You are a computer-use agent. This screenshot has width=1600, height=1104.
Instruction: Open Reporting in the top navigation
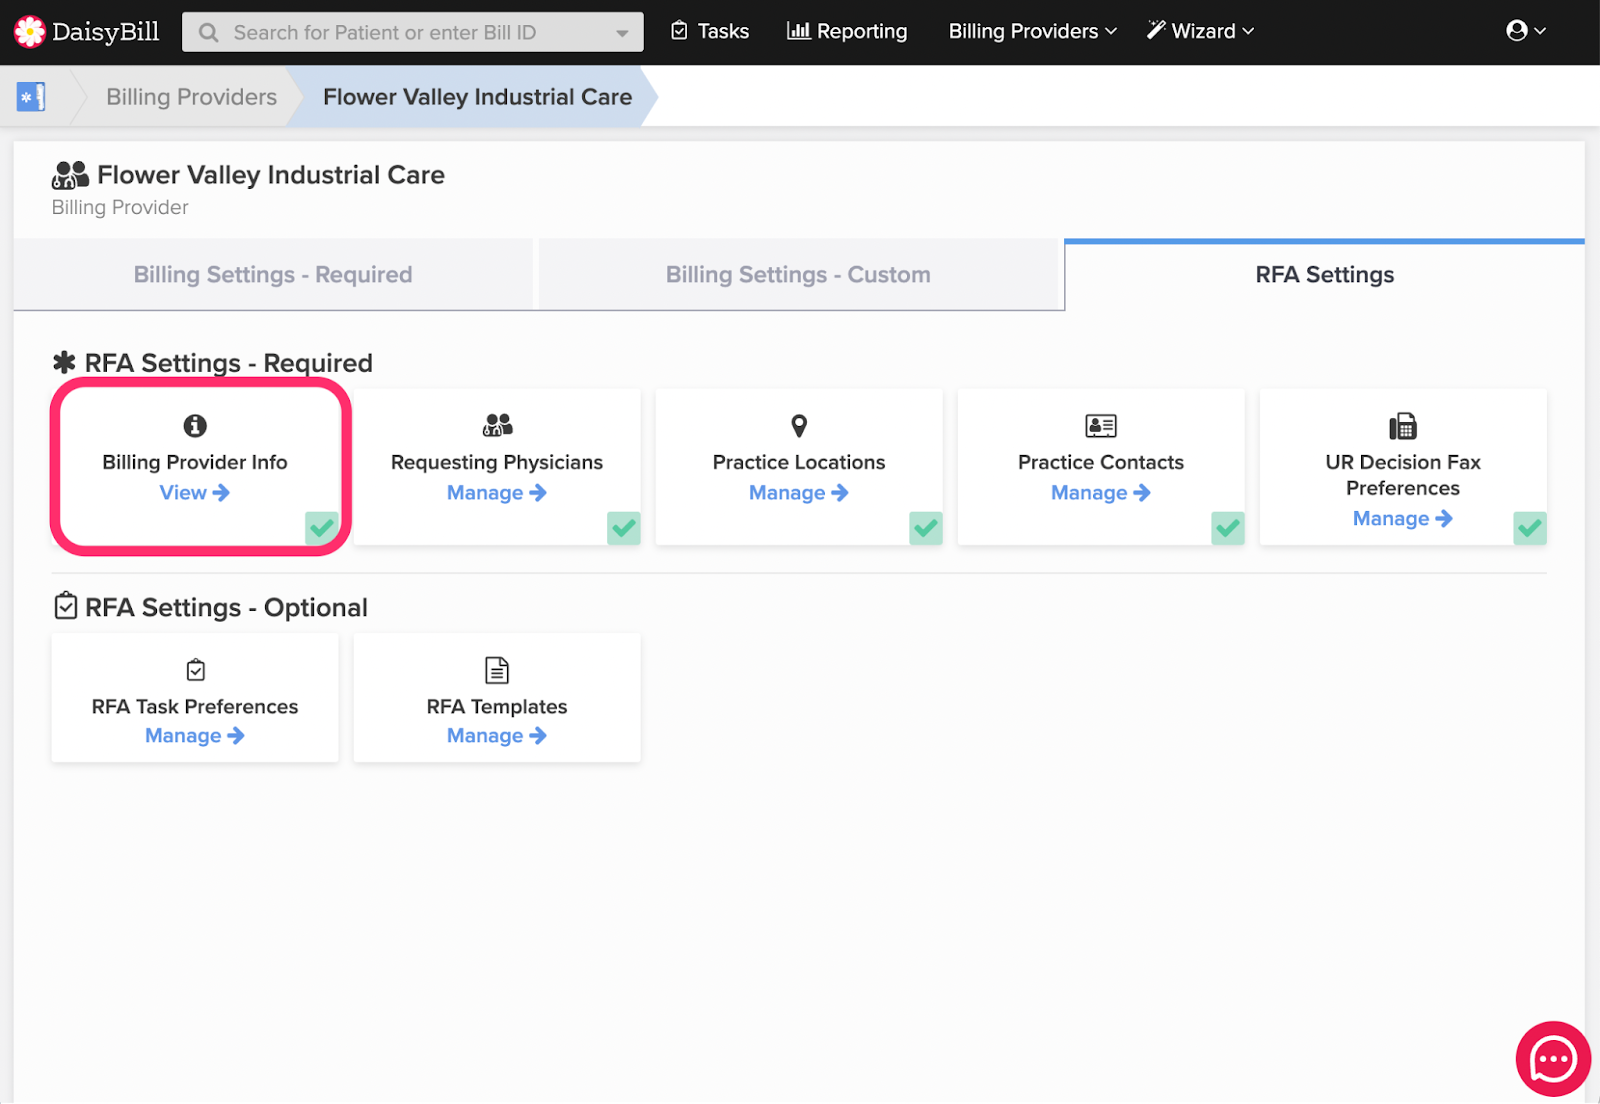pos(847,31)
